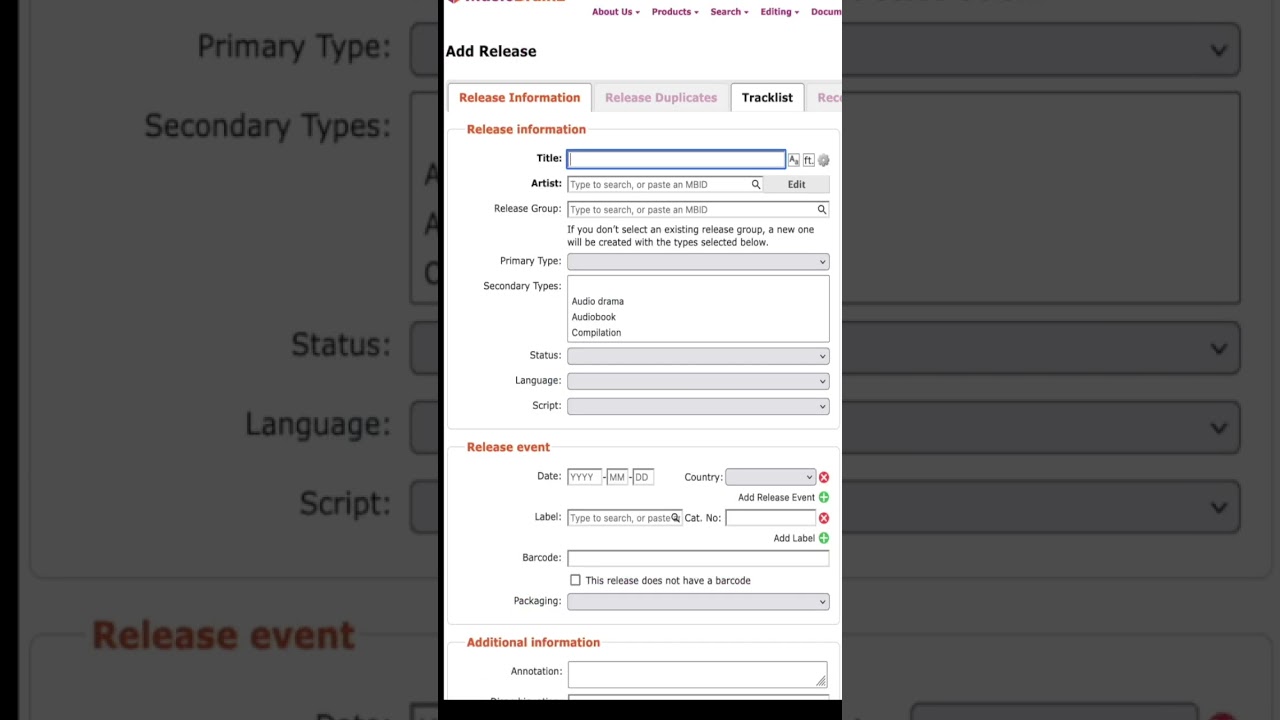Click the magnifier in the Release Group field
Image resolution: width=1280 pixels, height=720 pixels.
[x=822, y=210]
